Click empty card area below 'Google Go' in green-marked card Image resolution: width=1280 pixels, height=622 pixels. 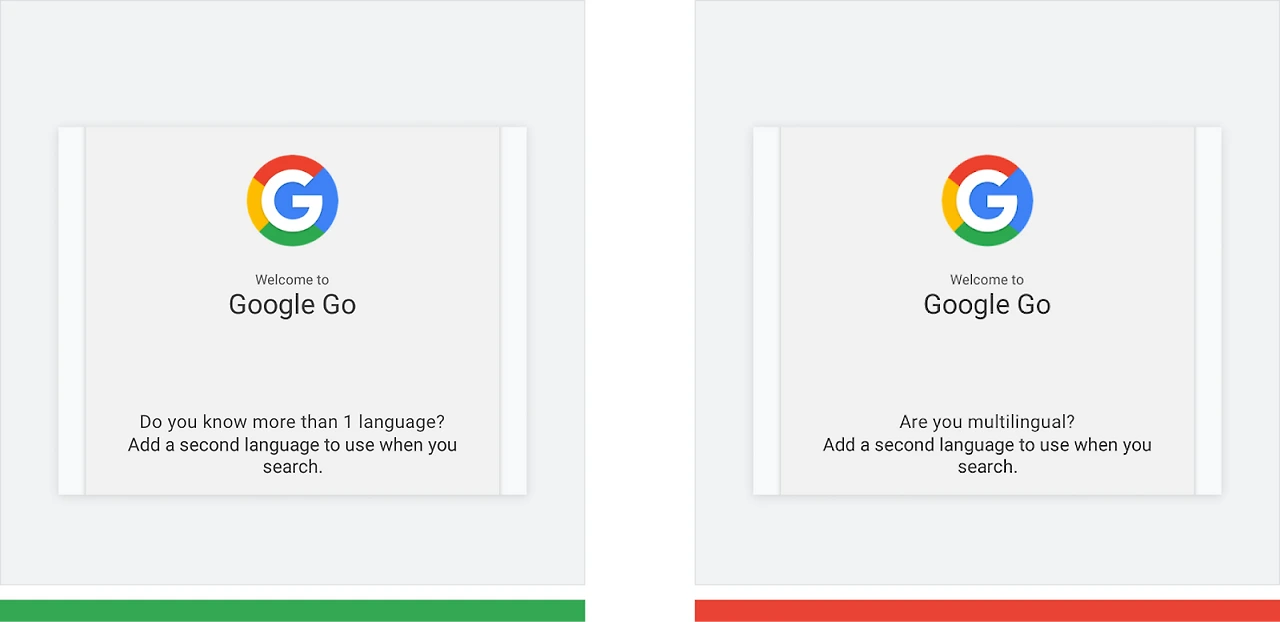tap(292, 365)
